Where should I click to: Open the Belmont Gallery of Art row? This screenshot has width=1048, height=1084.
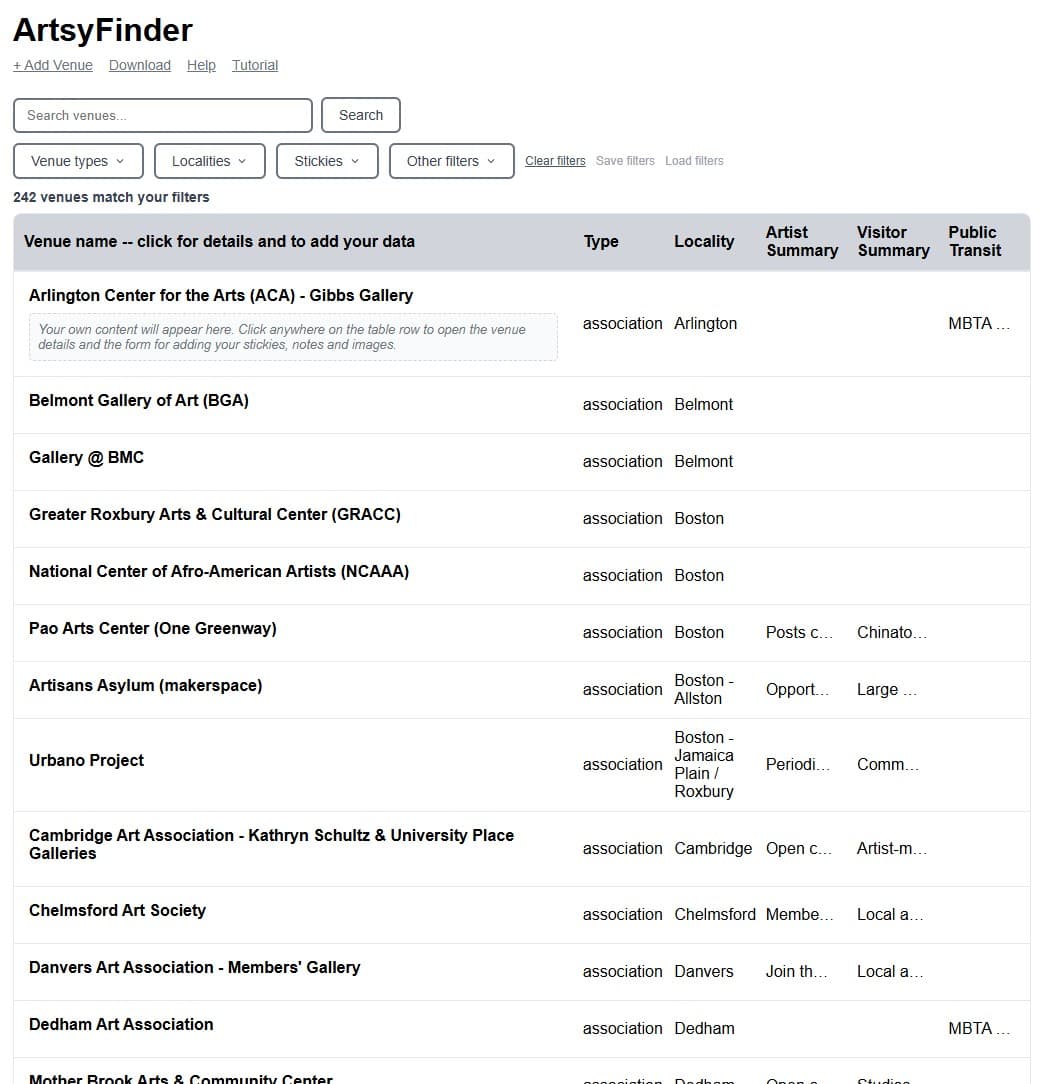point(138,400)
